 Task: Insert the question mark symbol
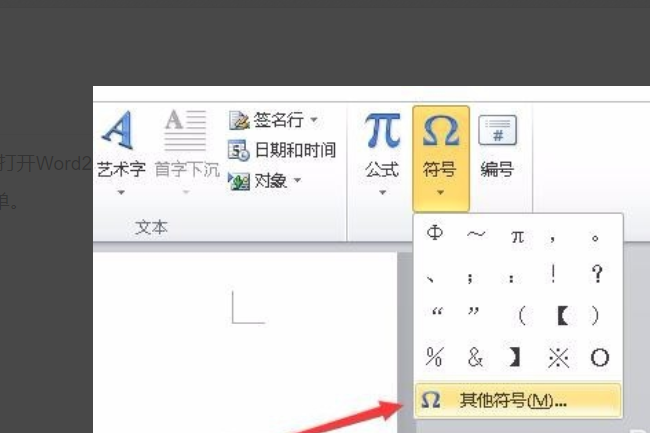click(x=597, y=274)
